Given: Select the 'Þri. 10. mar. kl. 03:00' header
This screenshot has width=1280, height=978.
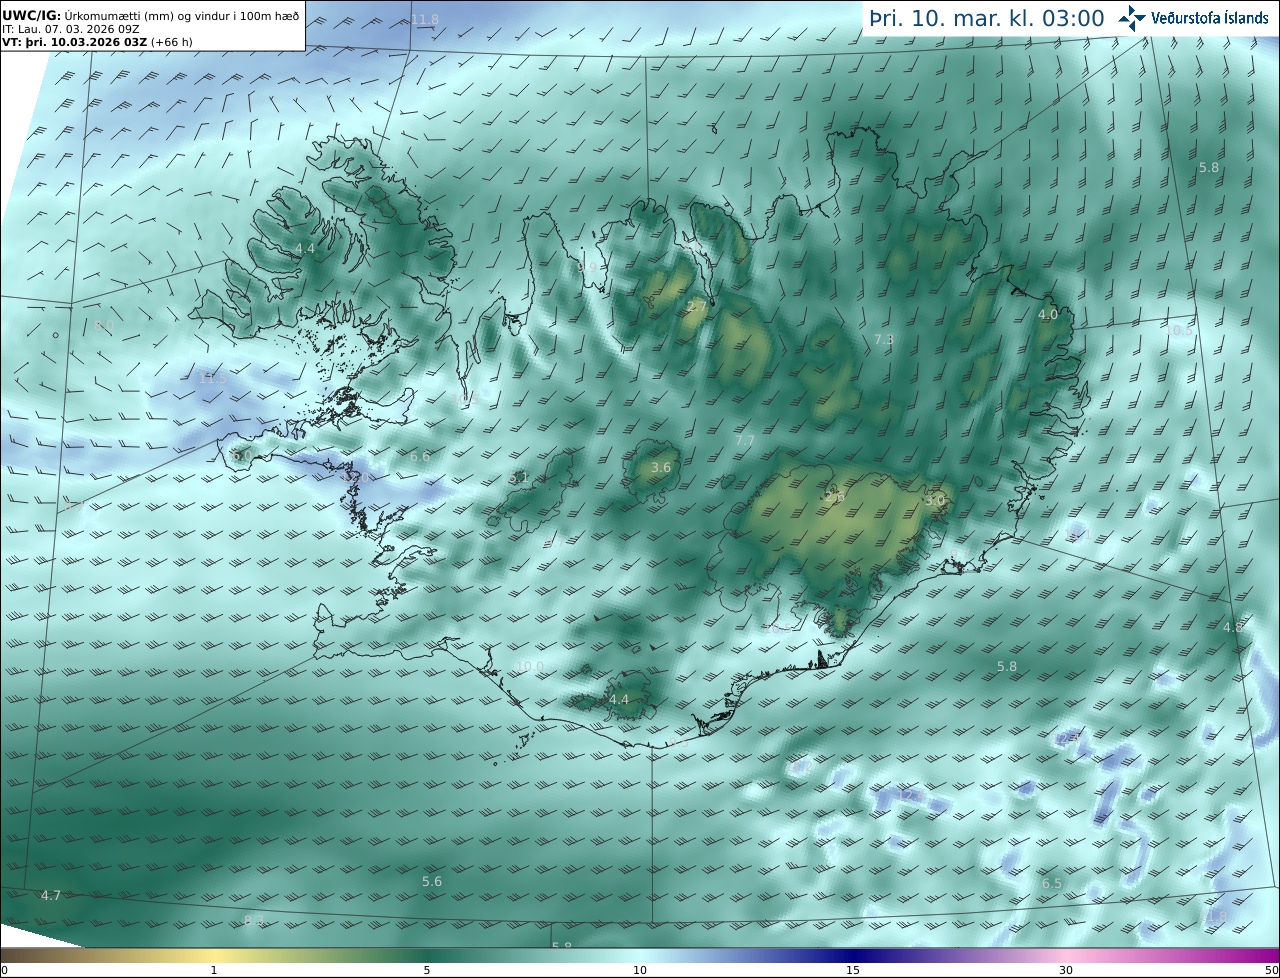Looking at the screenshot, I should [986, 18].
